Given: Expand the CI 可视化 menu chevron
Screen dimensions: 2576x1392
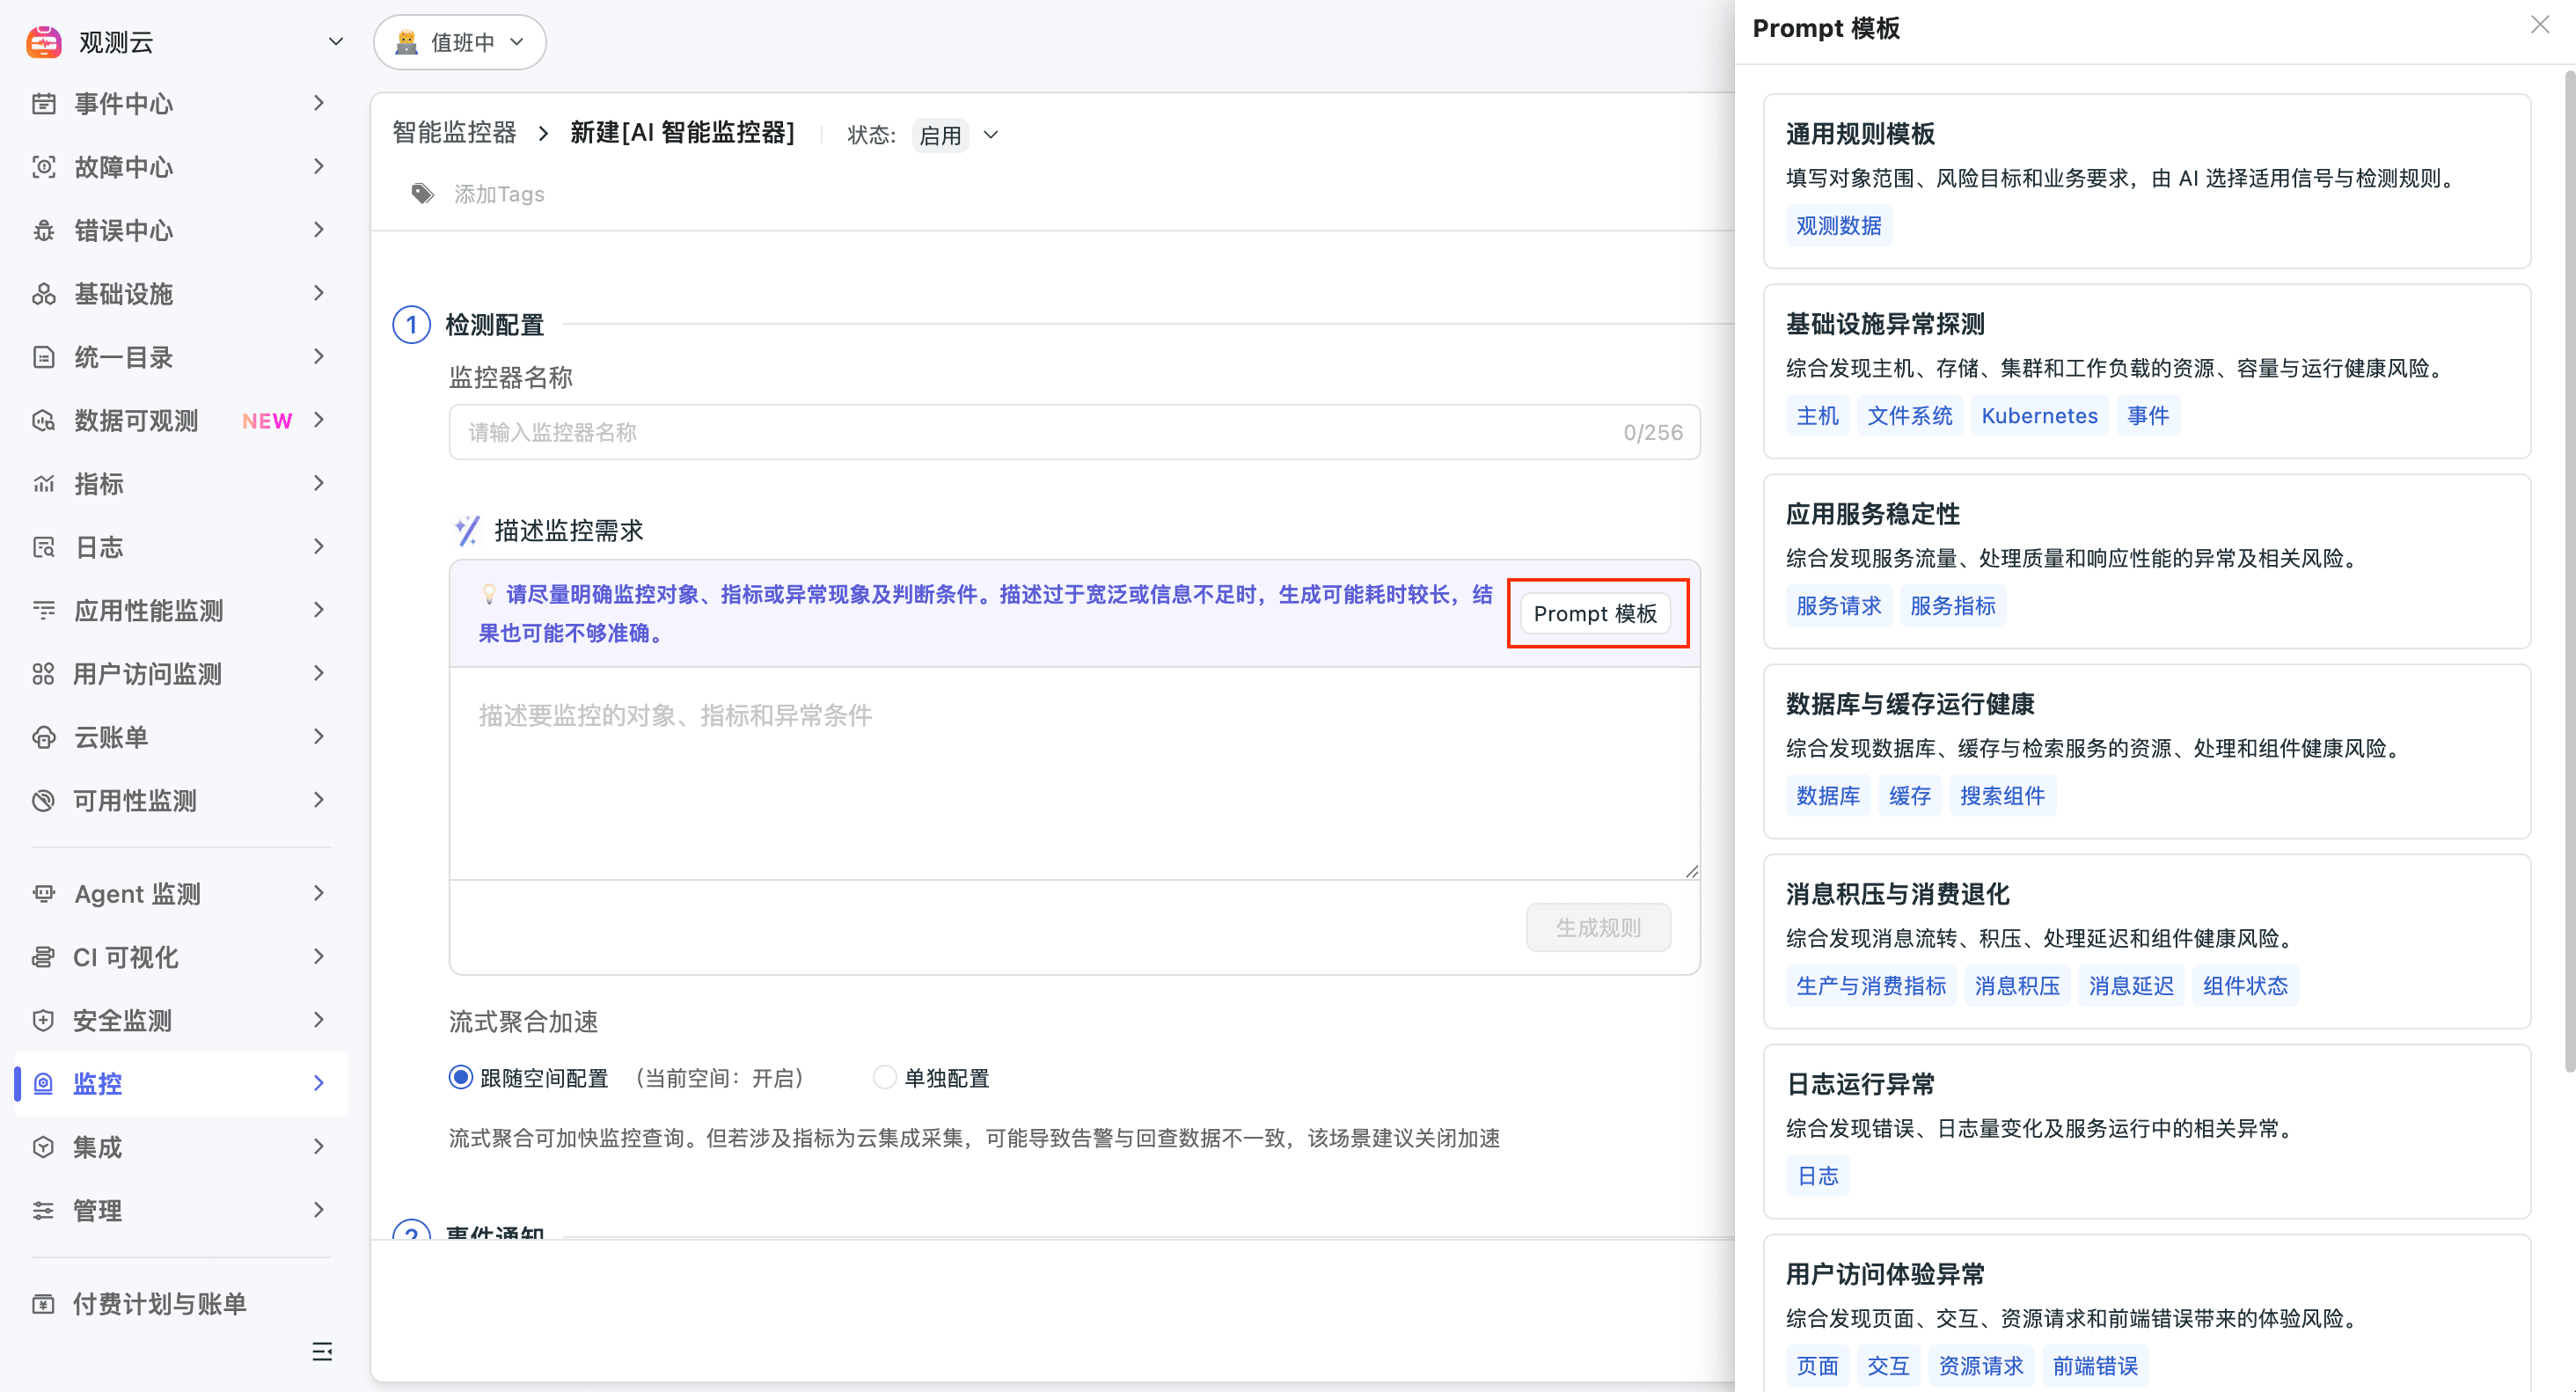Looking at the screenshot, I should 319,957.
